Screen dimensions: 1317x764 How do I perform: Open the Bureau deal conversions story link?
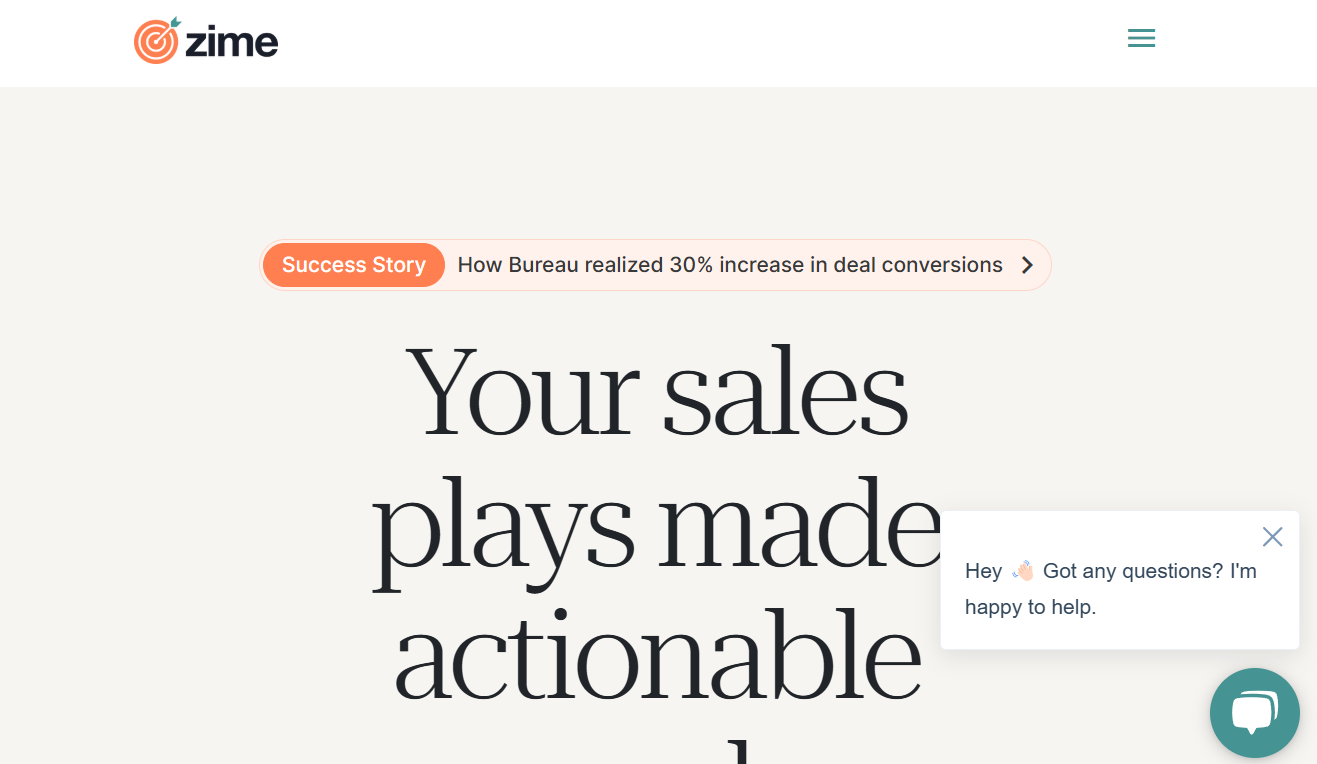[x=729, y=265]
